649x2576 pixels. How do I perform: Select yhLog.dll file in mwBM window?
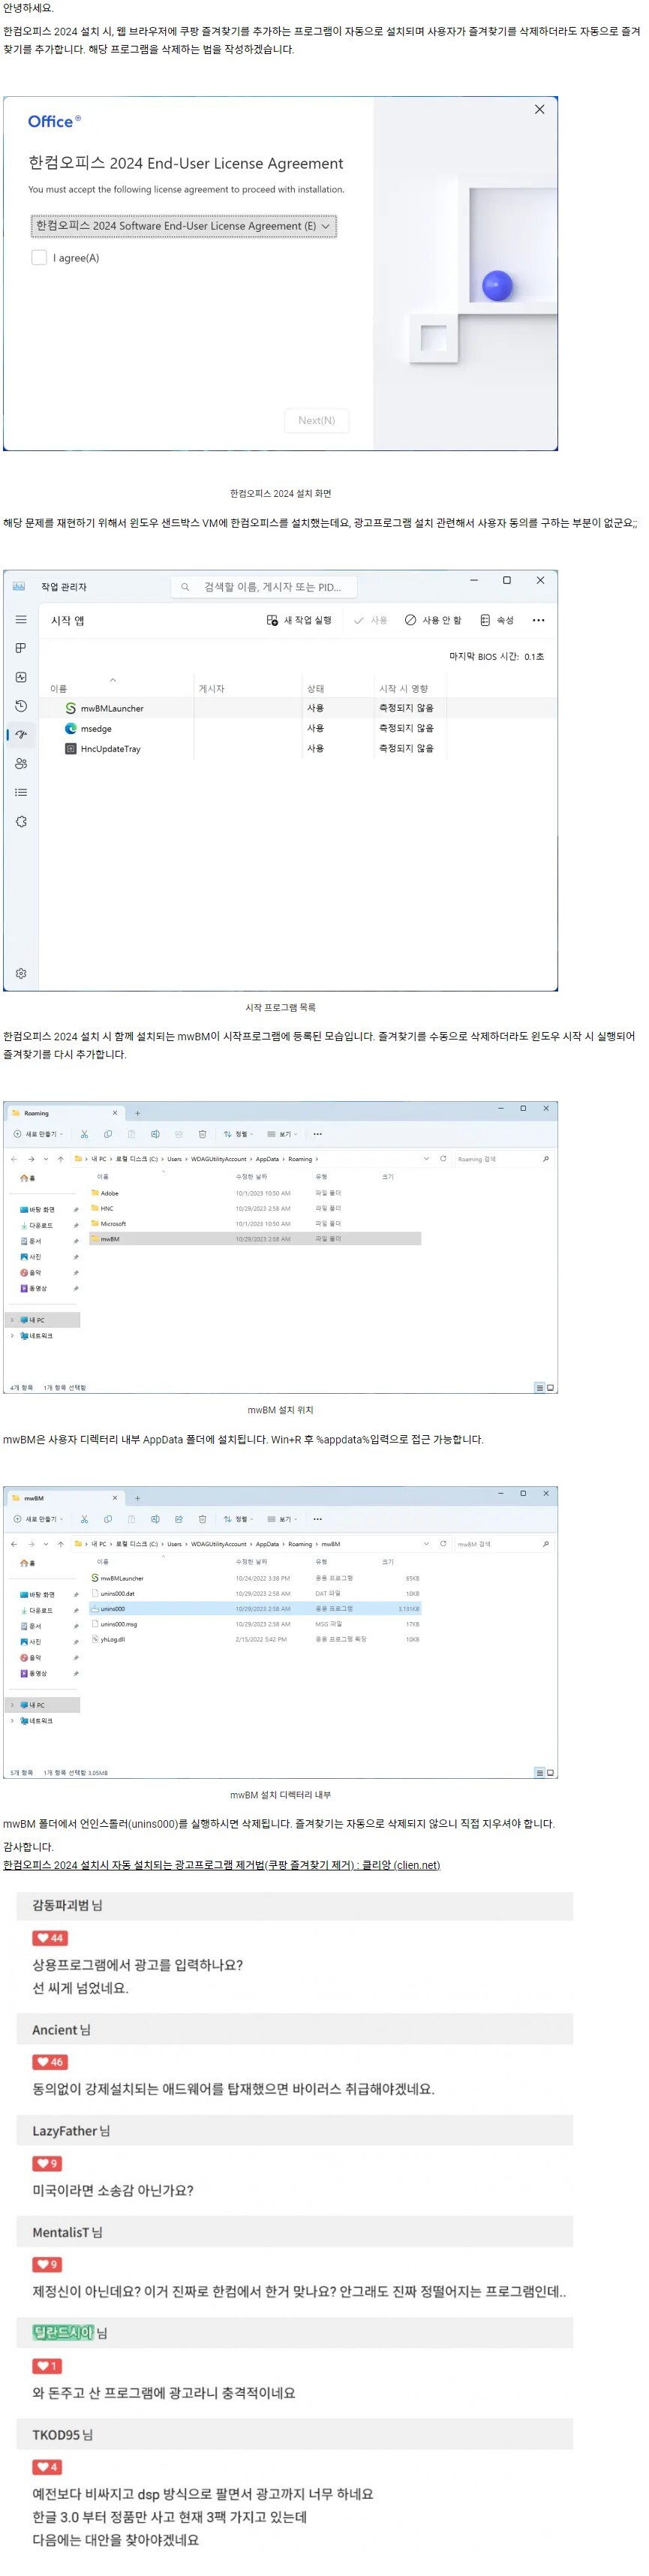(255, 1639)
